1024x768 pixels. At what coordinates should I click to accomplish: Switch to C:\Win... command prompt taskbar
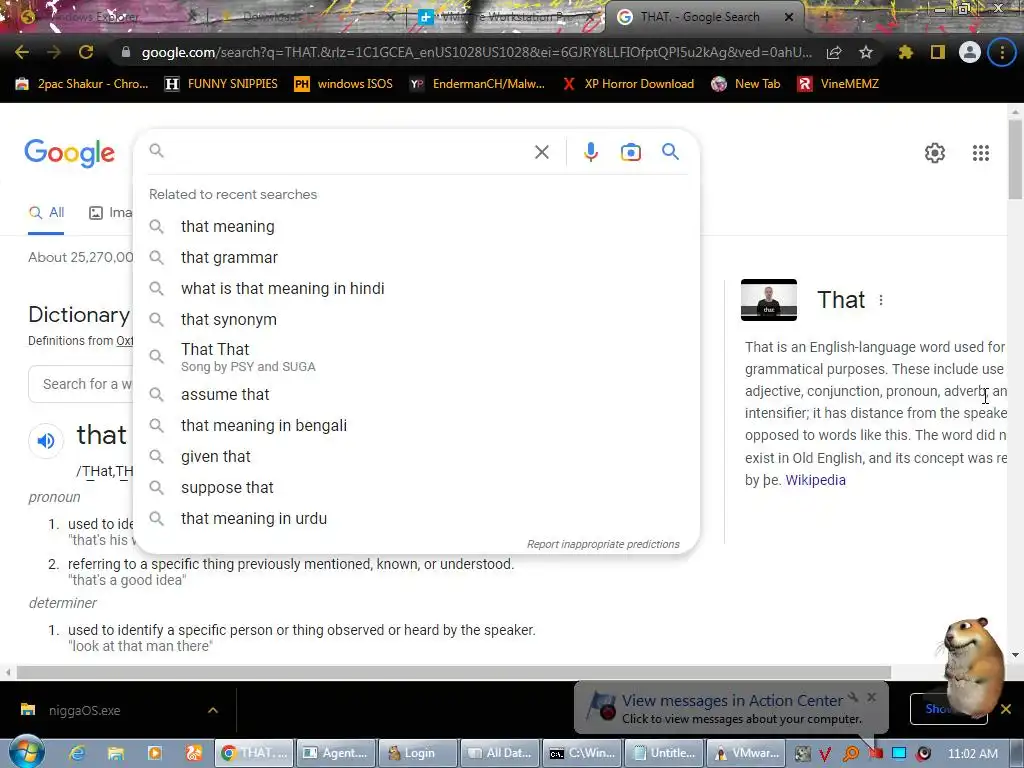[x=583, y=753]
